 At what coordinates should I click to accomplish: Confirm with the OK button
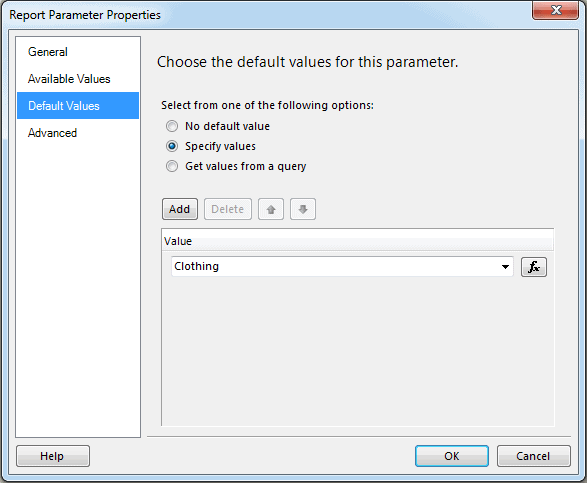[x=451, y=456]
